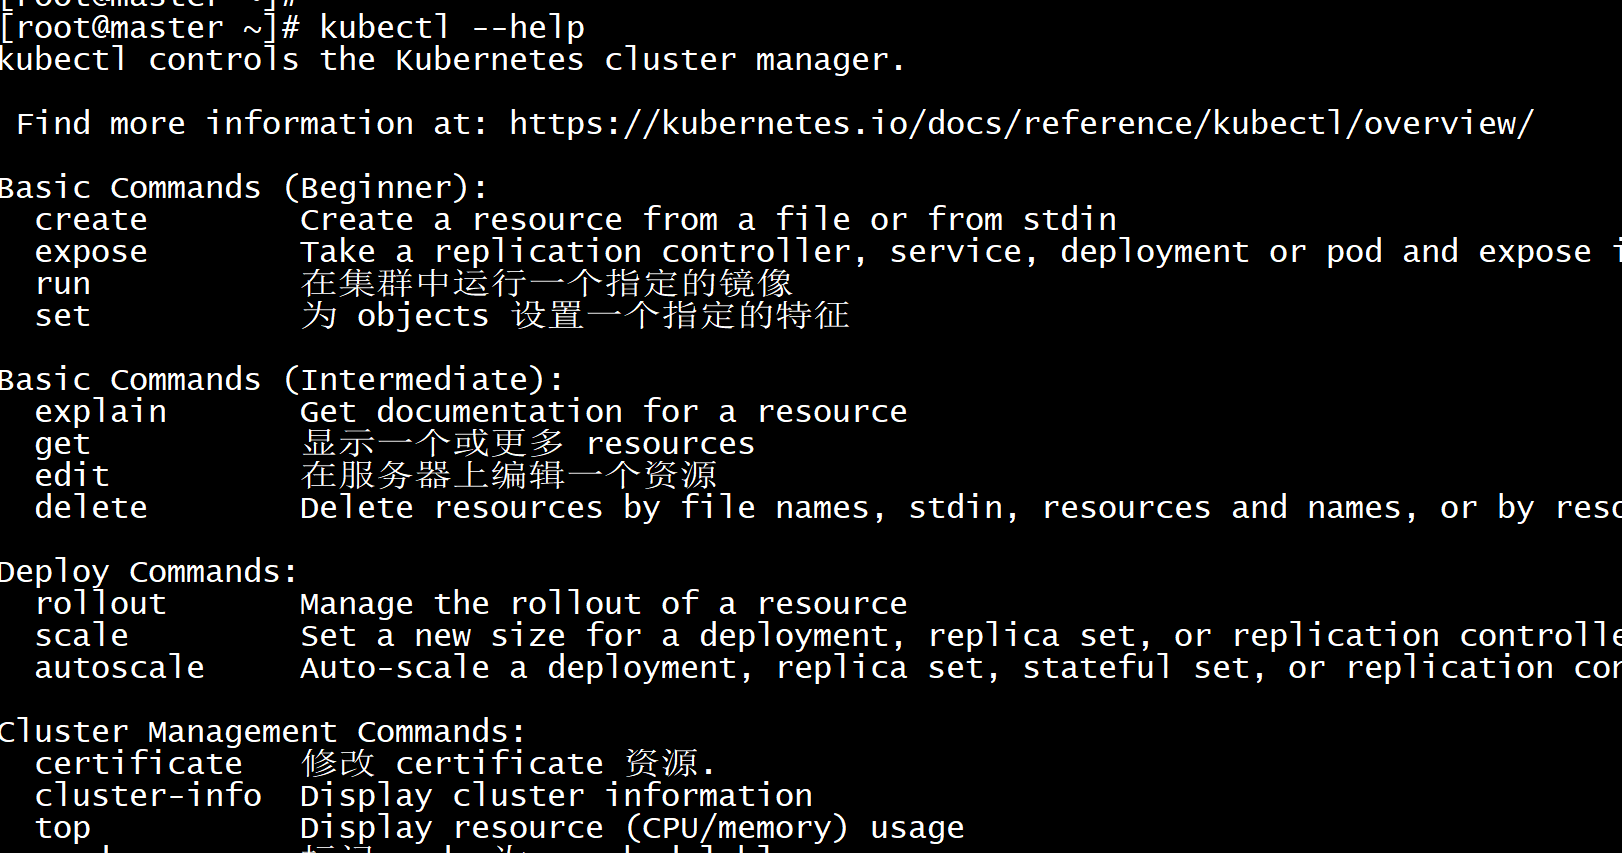Select 'Display cluster information' text
This screenshot has height=853, width=1622.
[557, 795]
